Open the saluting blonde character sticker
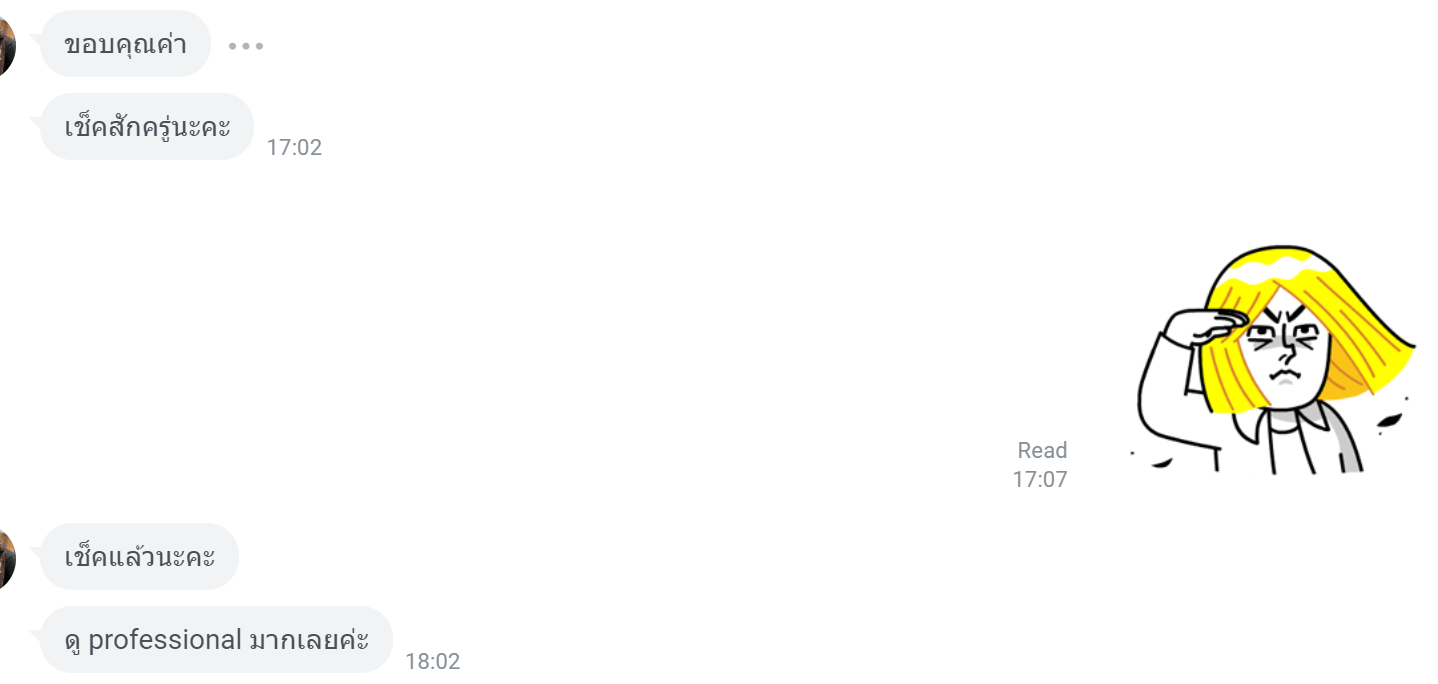Viewport: 1438px width, 684px height. coord(1274,360)
